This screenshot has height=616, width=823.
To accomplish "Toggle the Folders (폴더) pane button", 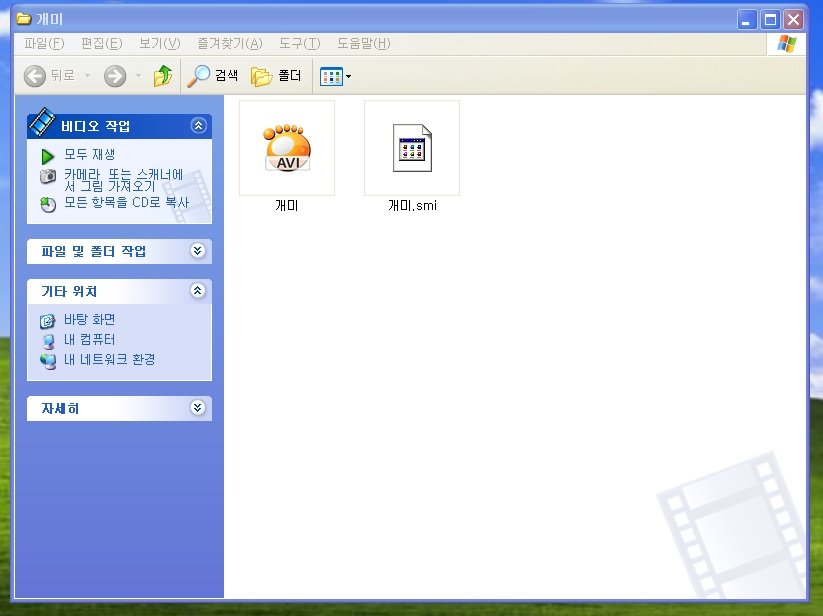I will click(277, 76).
